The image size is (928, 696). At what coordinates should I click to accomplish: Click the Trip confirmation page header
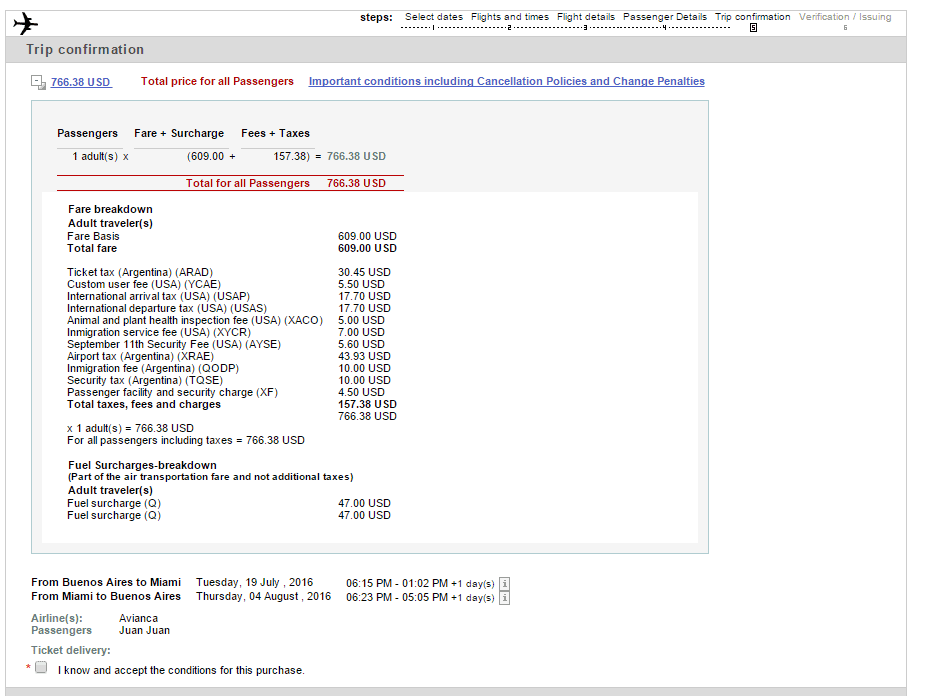pyautogui.click(x=85, y=50)
